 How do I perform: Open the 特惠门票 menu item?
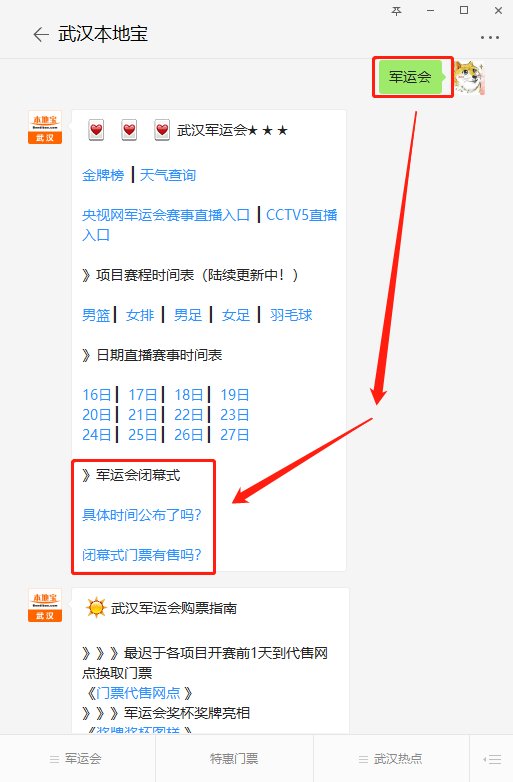234,759
